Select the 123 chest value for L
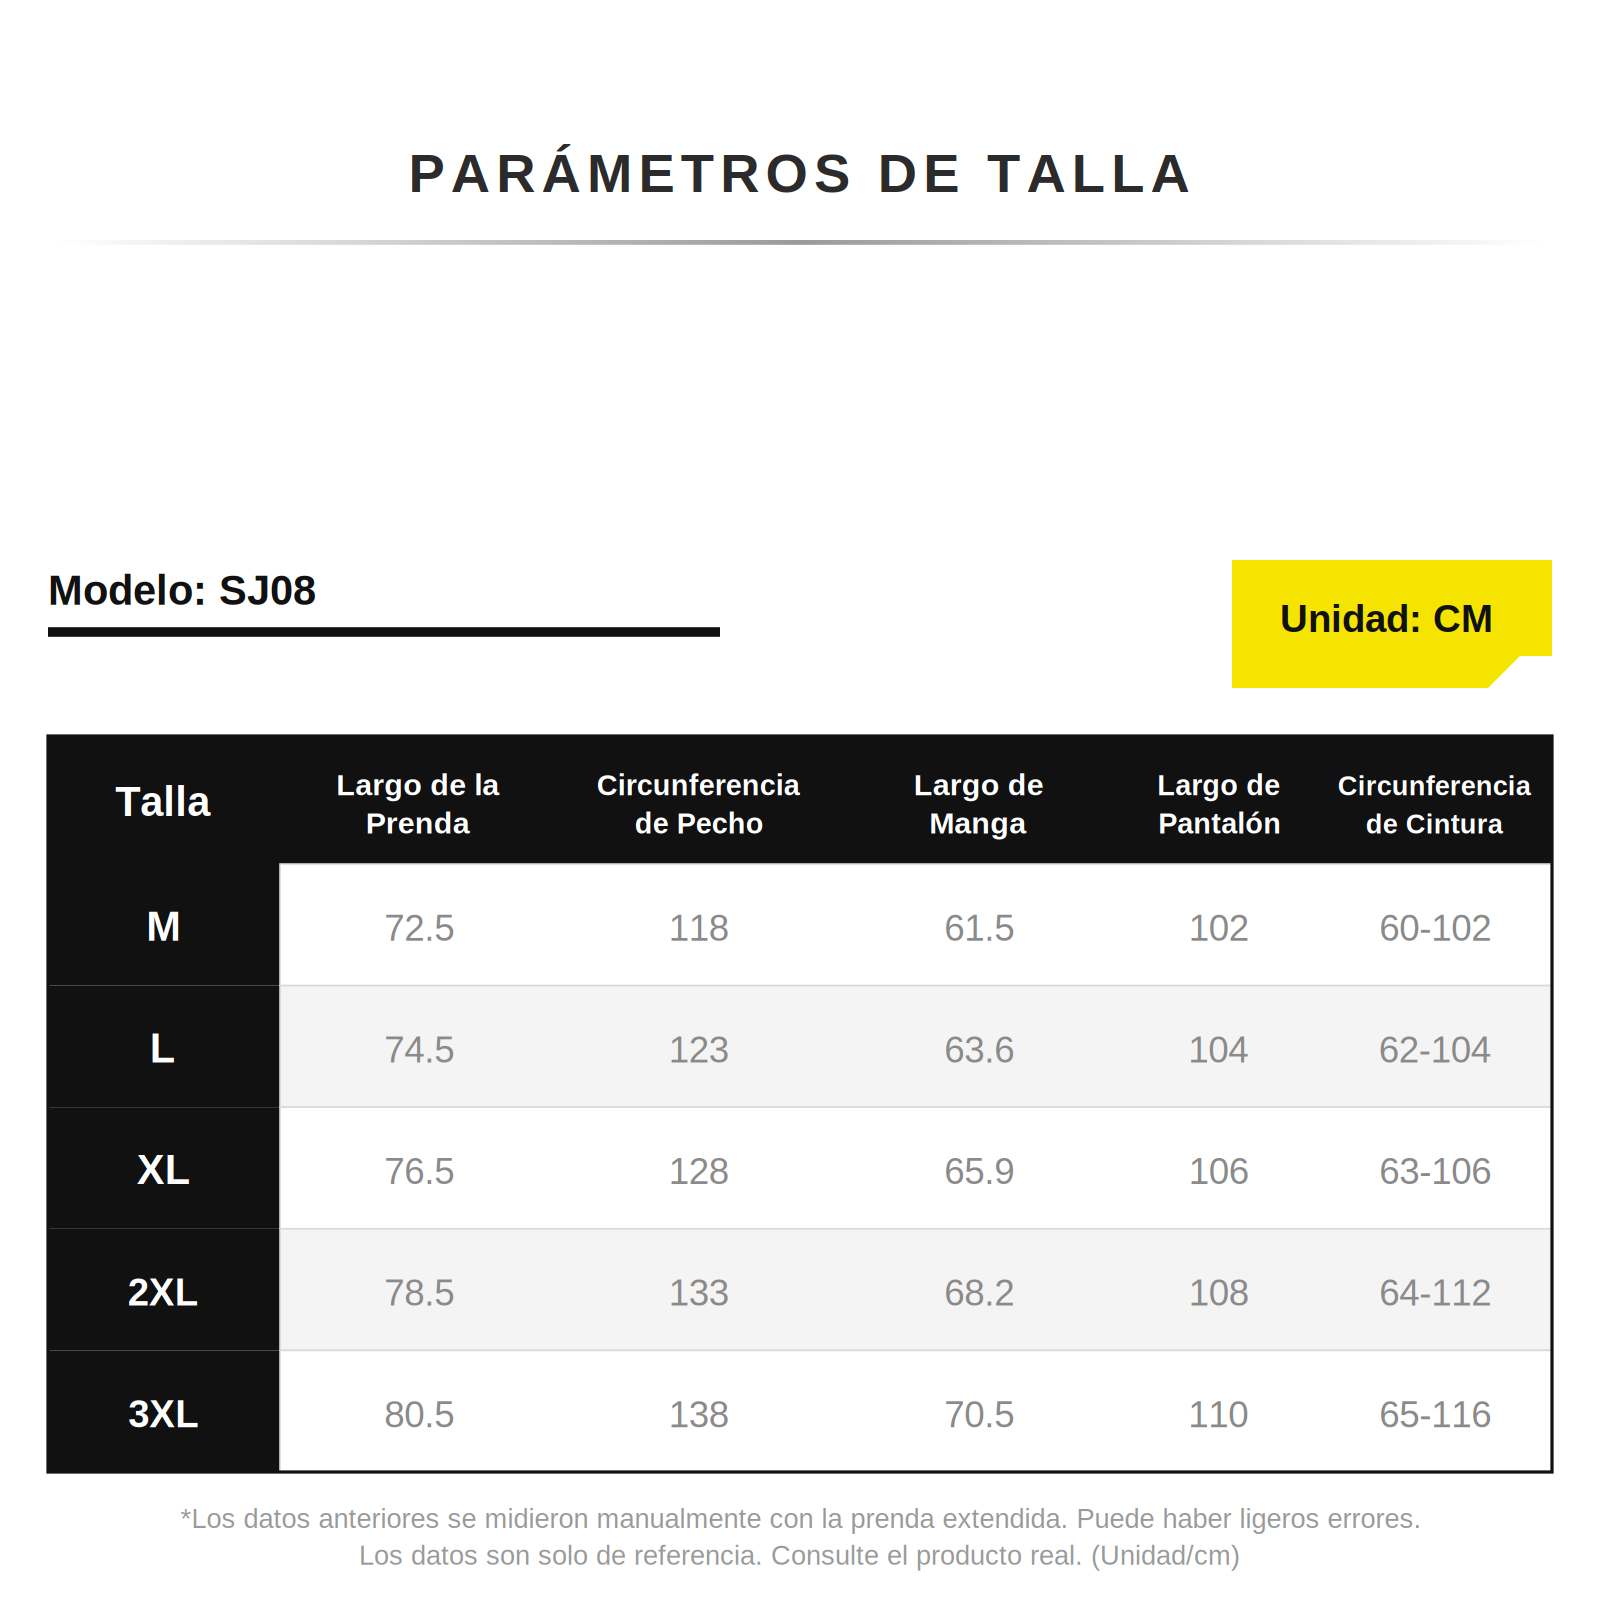 (x=699, y=1050)
